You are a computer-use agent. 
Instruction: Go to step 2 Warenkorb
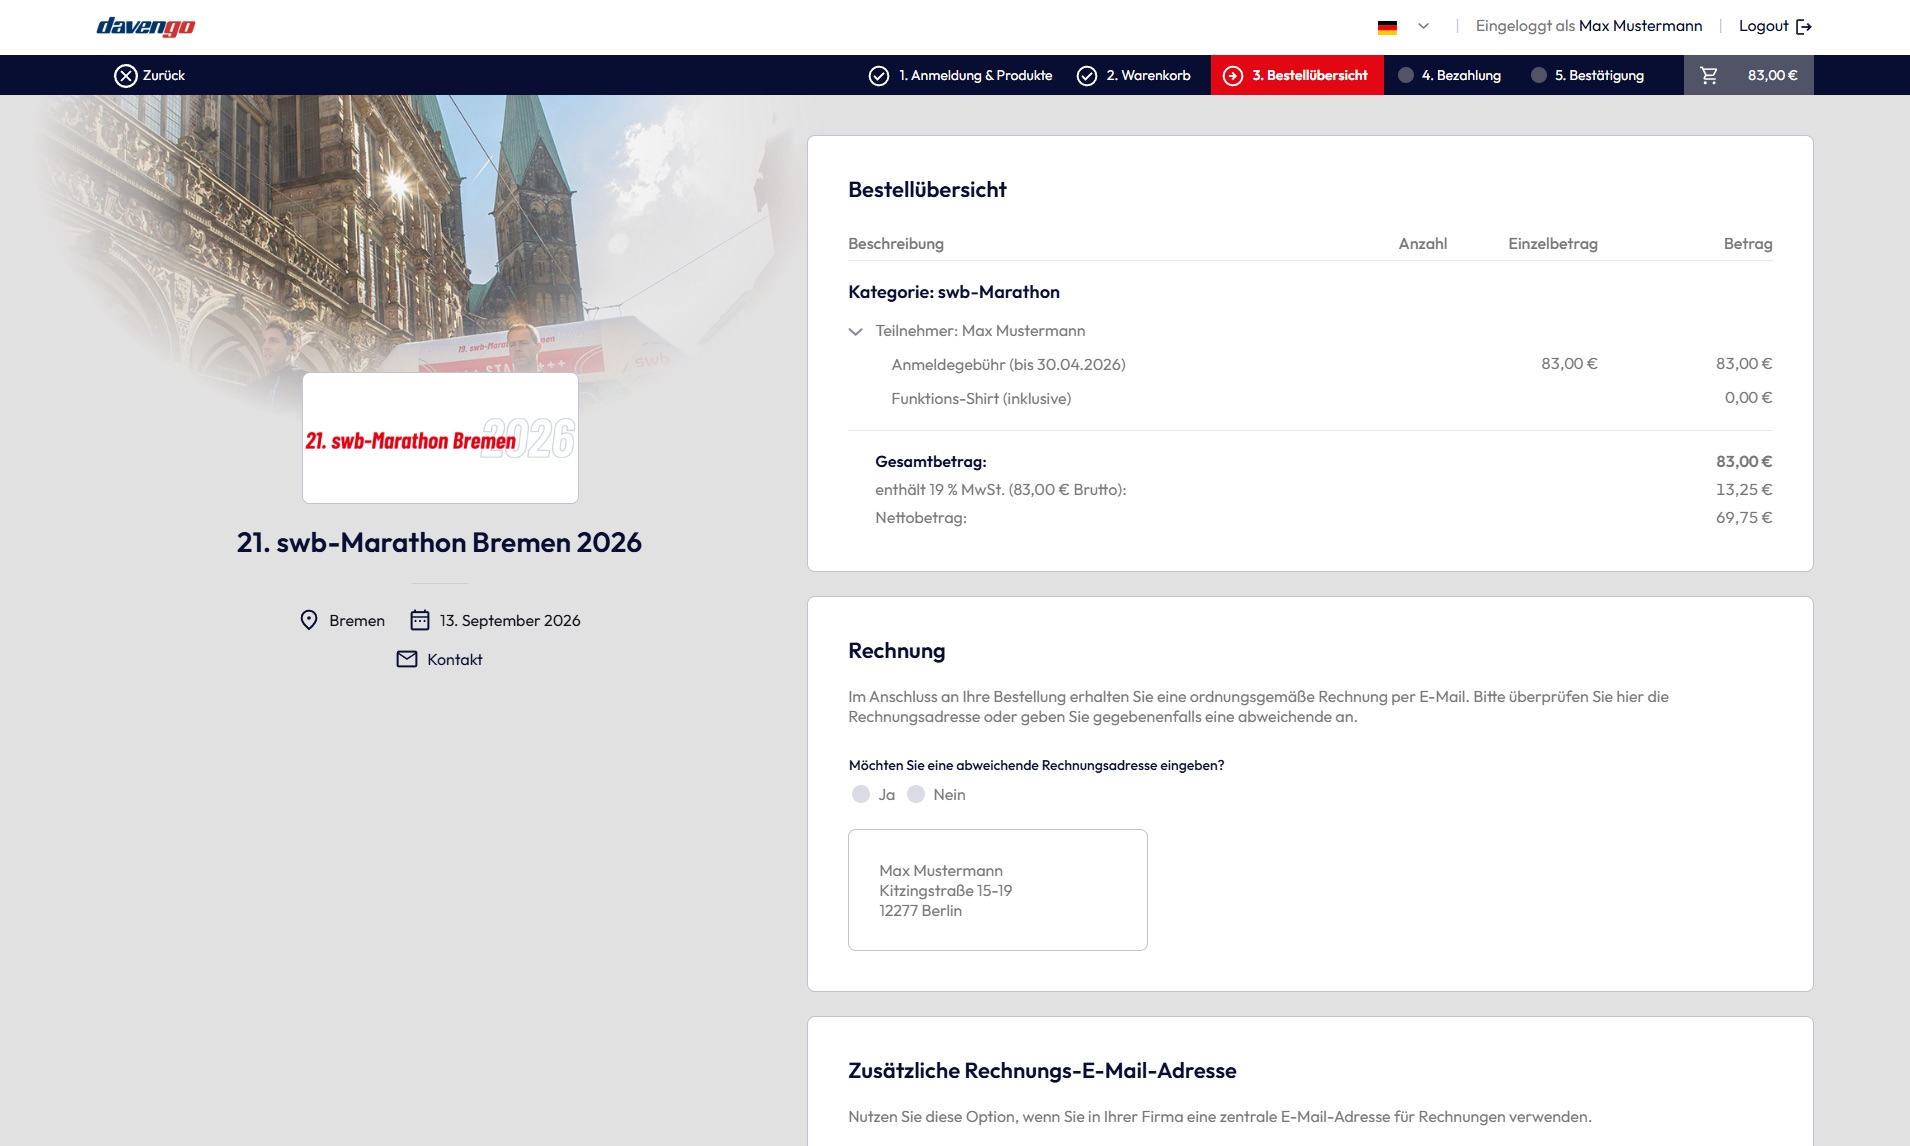(x=1134, y=76)
